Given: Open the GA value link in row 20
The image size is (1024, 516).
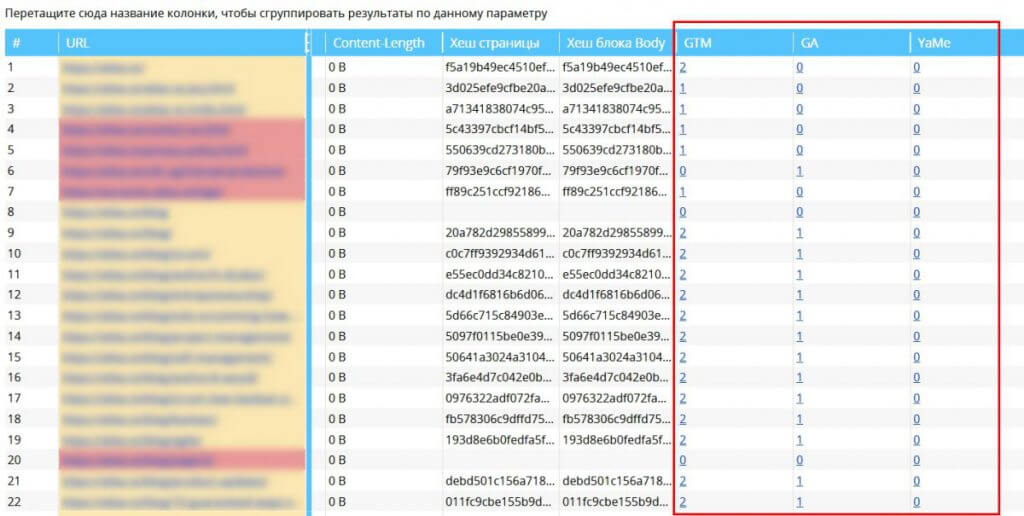Looking at the screenshot, I should 800,460.
